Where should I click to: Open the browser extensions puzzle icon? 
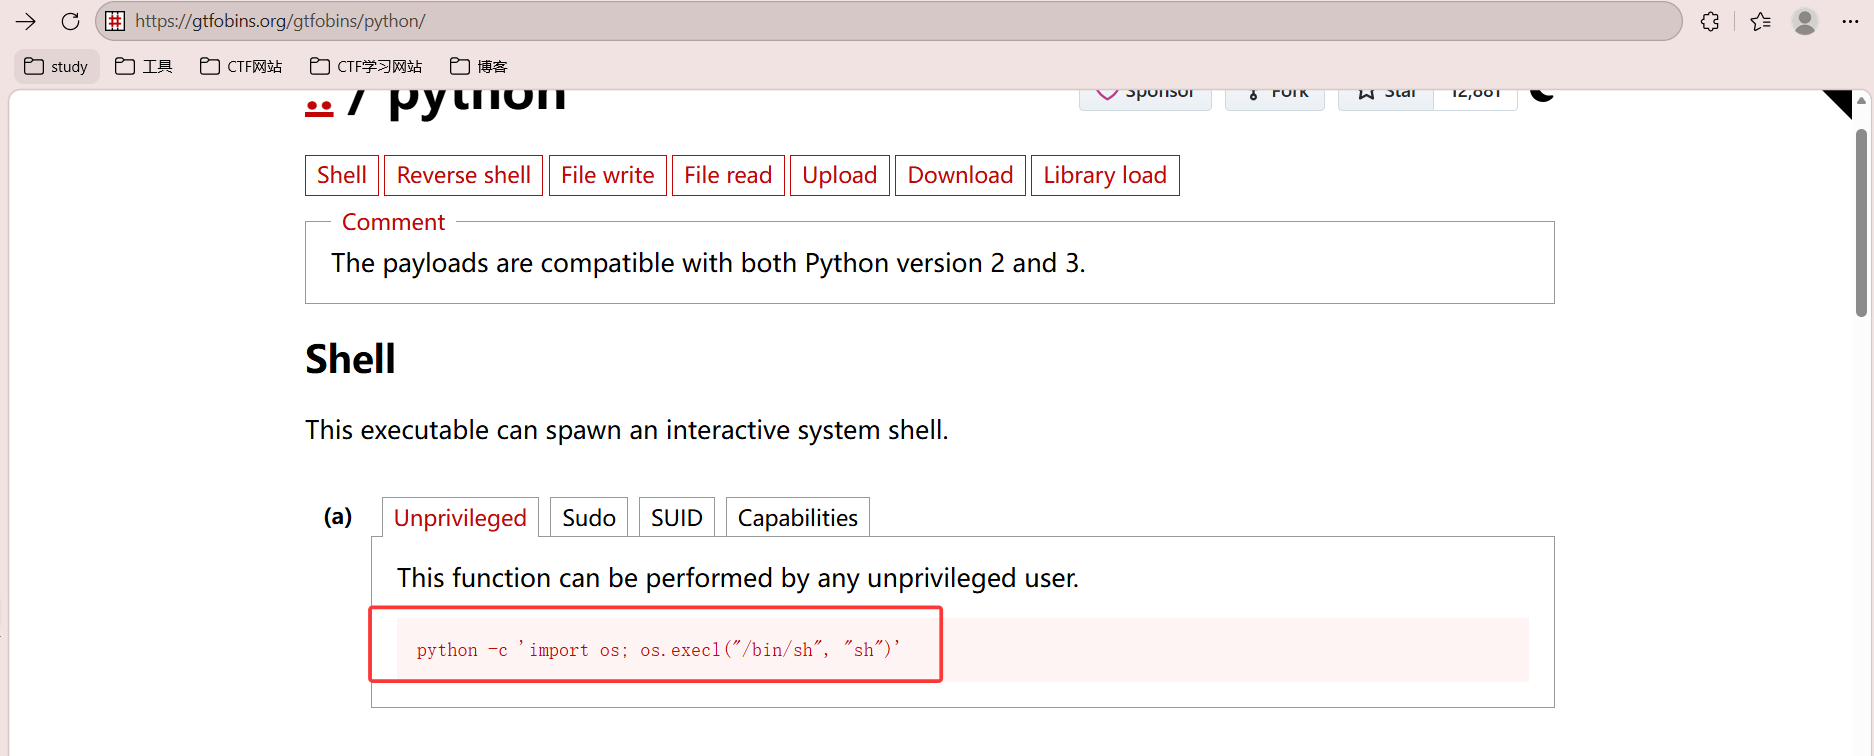(x=1710, y=21)
